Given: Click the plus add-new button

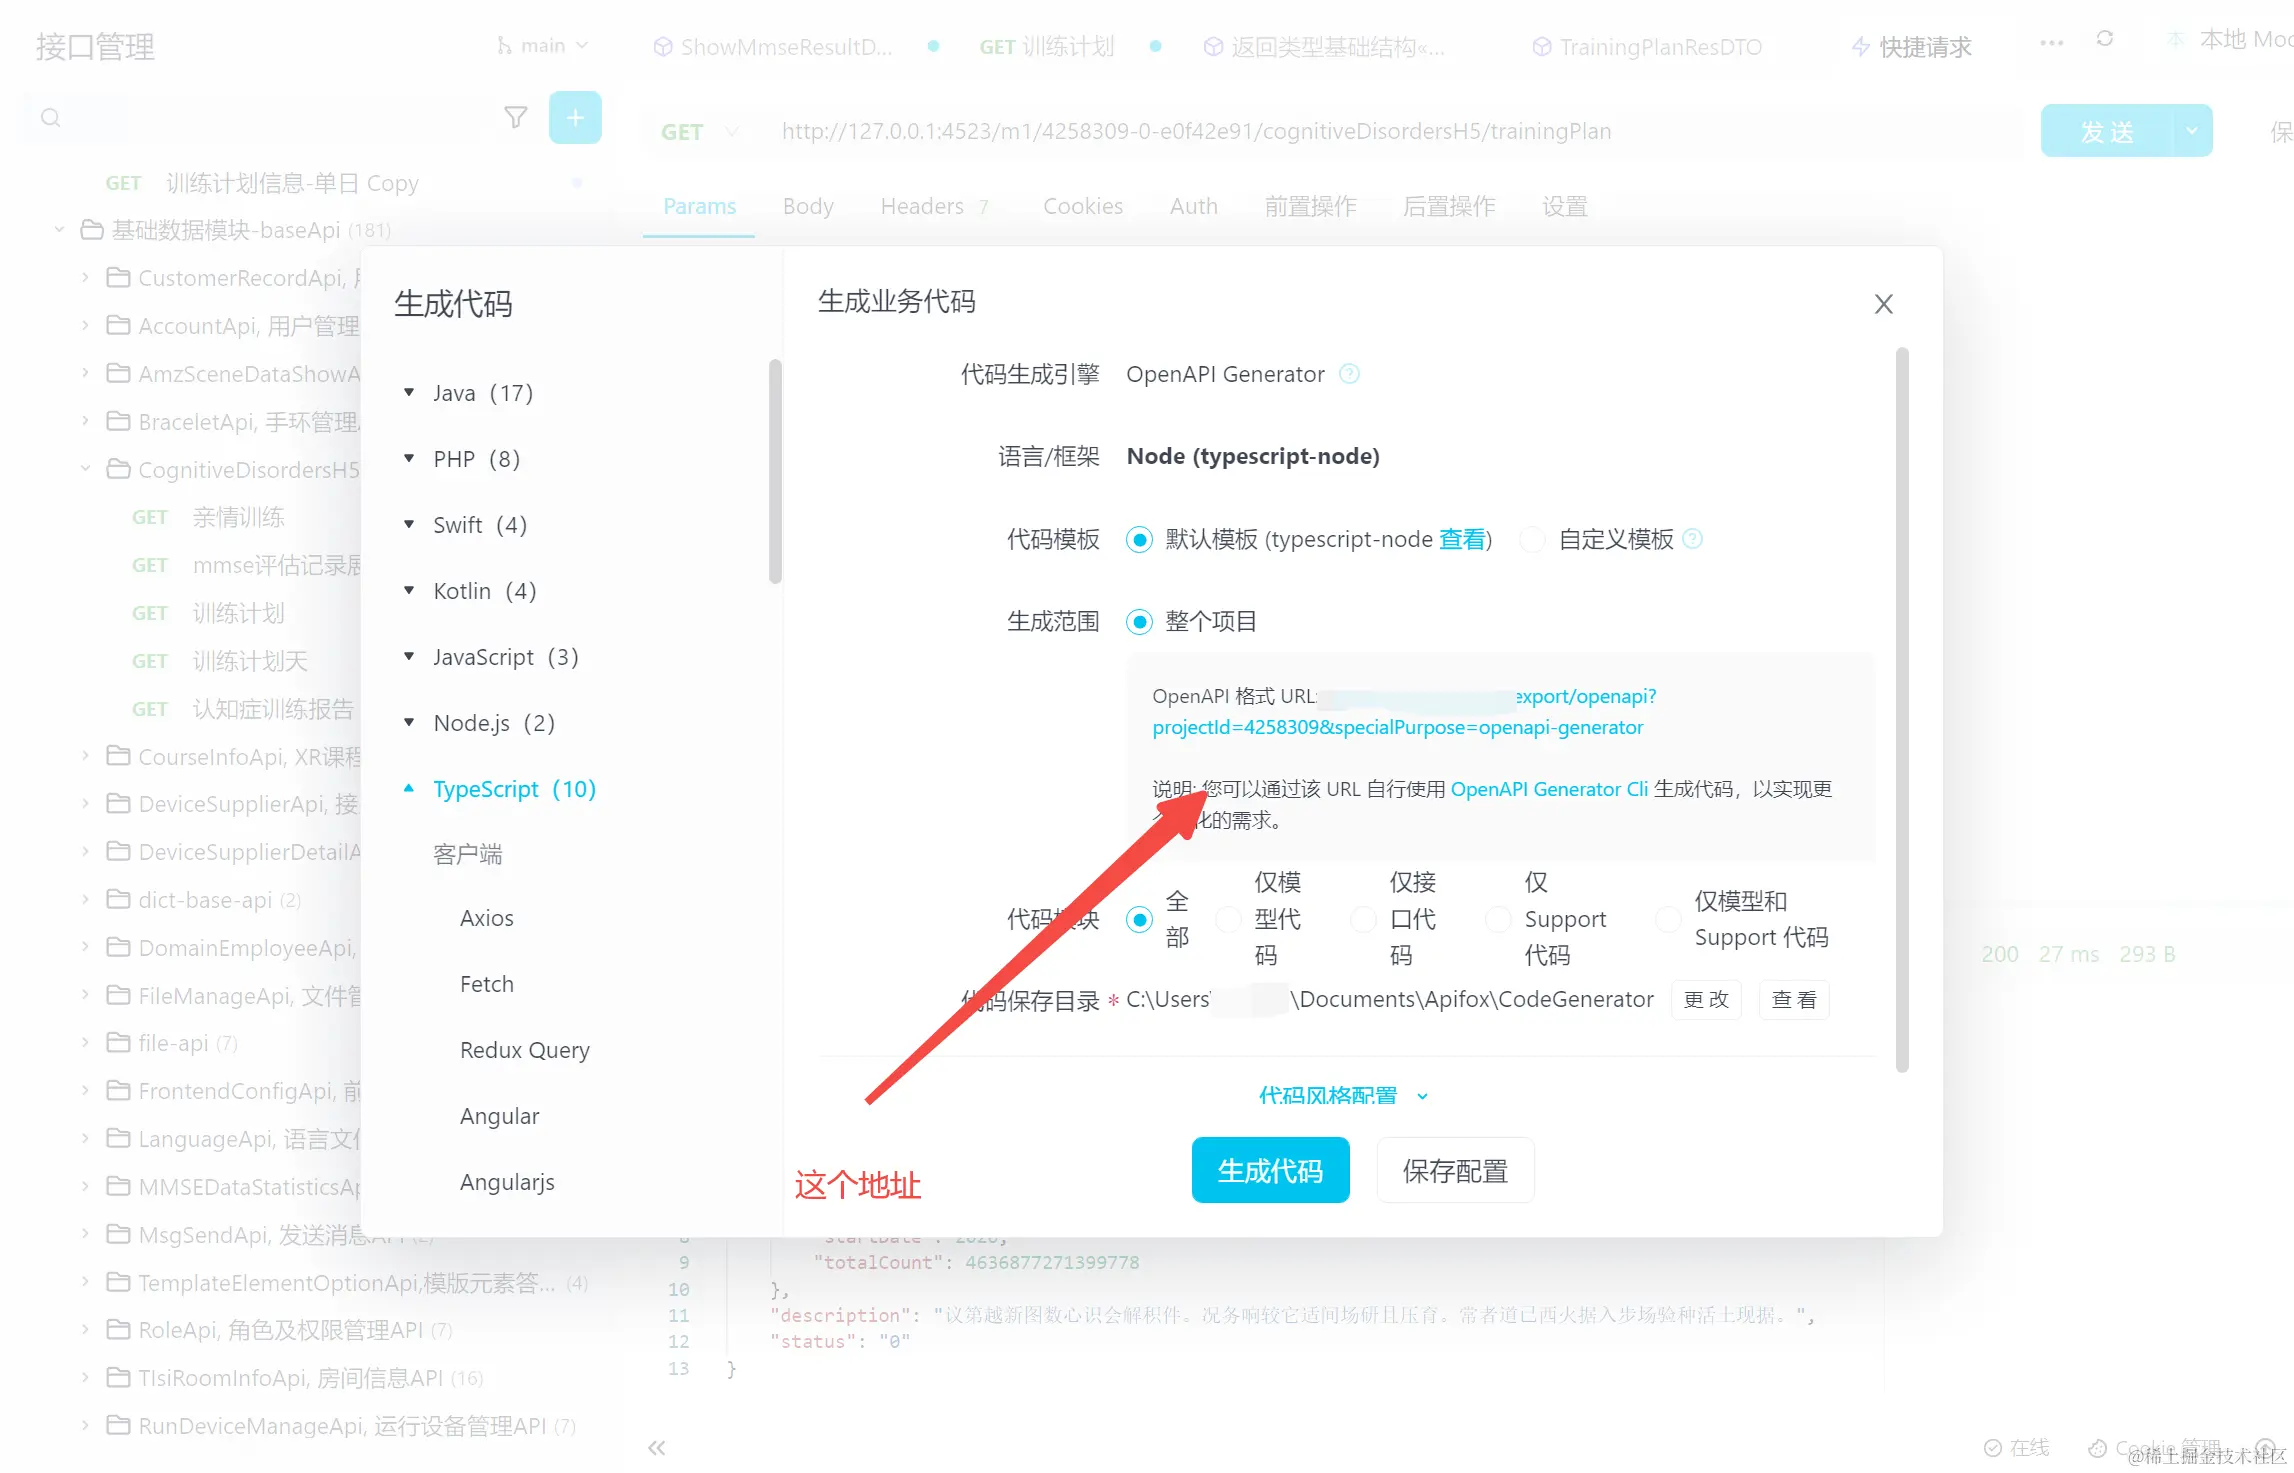Looking at the screenshot, I should coord(575,118).
